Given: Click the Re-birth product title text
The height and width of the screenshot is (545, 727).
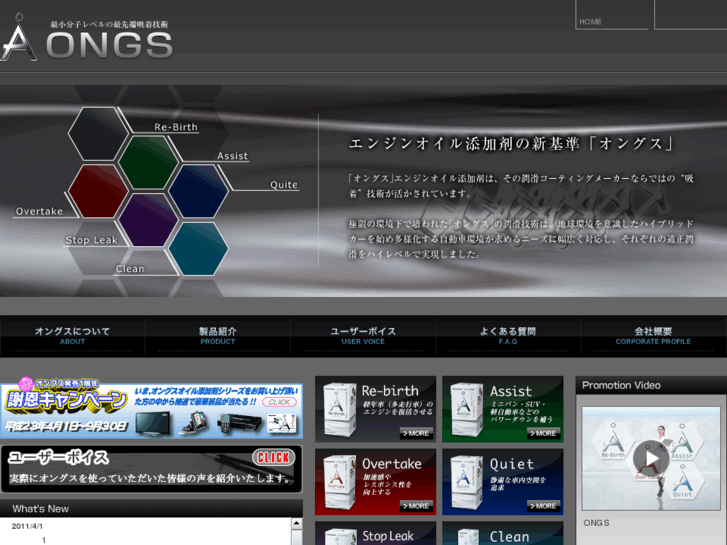Looking at the screenshot, I should tap(390, 391).
